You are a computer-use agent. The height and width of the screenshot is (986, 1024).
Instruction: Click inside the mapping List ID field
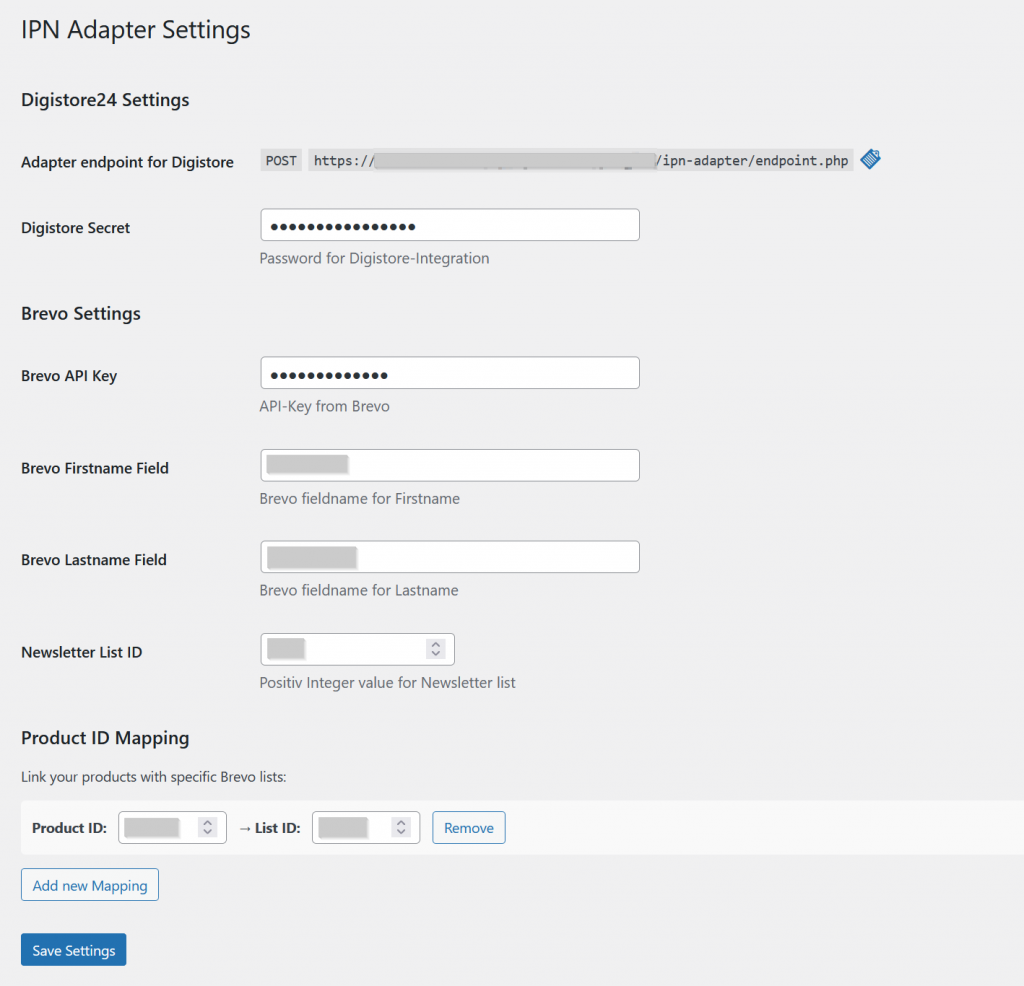tap(352, 828)
